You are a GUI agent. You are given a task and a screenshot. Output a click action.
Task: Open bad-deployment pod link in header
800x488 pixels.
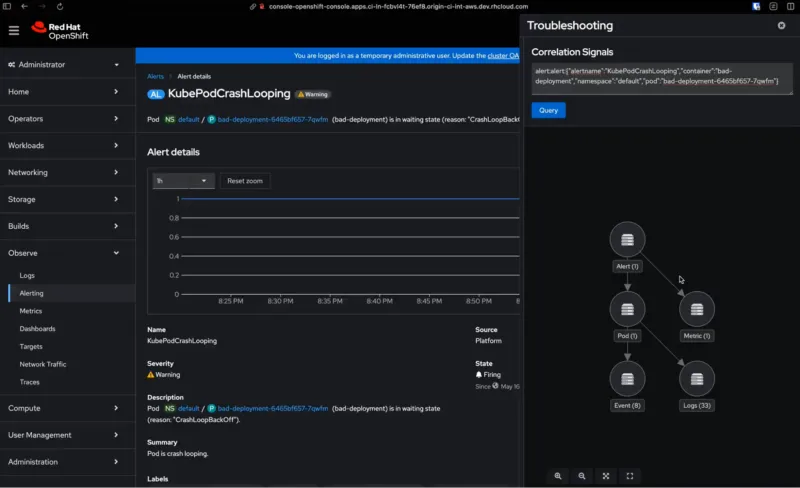(x=272, y=119)
